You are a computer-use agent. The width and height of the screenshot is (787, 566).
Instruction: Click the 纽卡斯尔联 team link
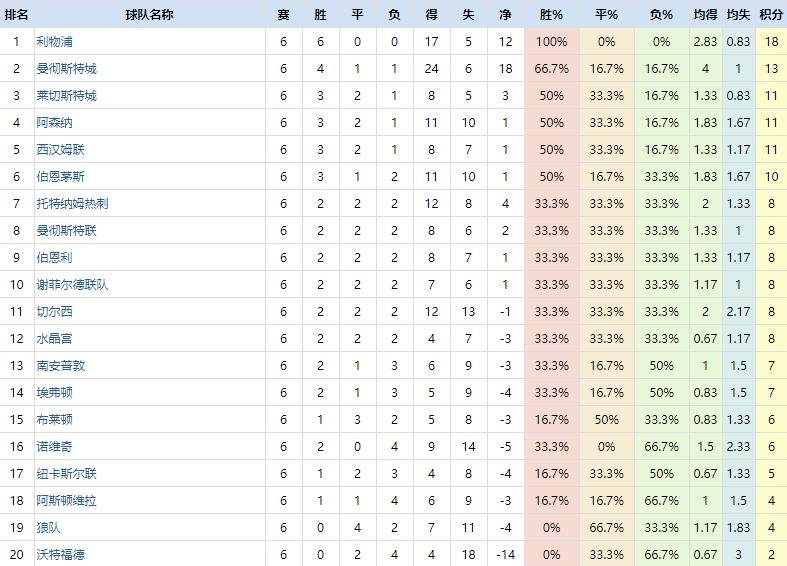coord(66,473)
